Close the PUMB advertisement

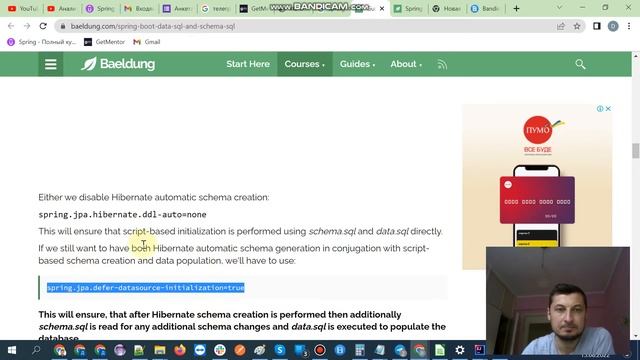click(x=608, y=109)
